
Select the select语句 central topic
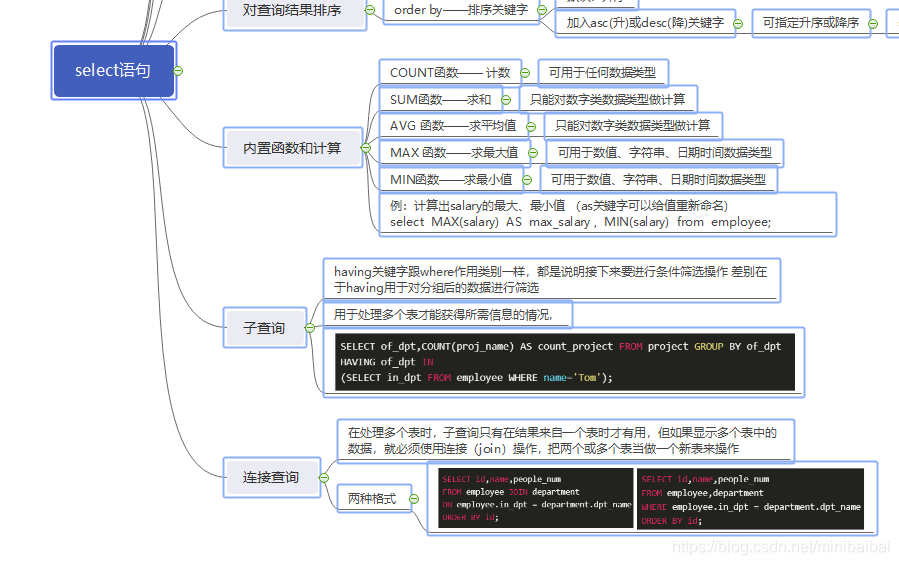[114, 71]
